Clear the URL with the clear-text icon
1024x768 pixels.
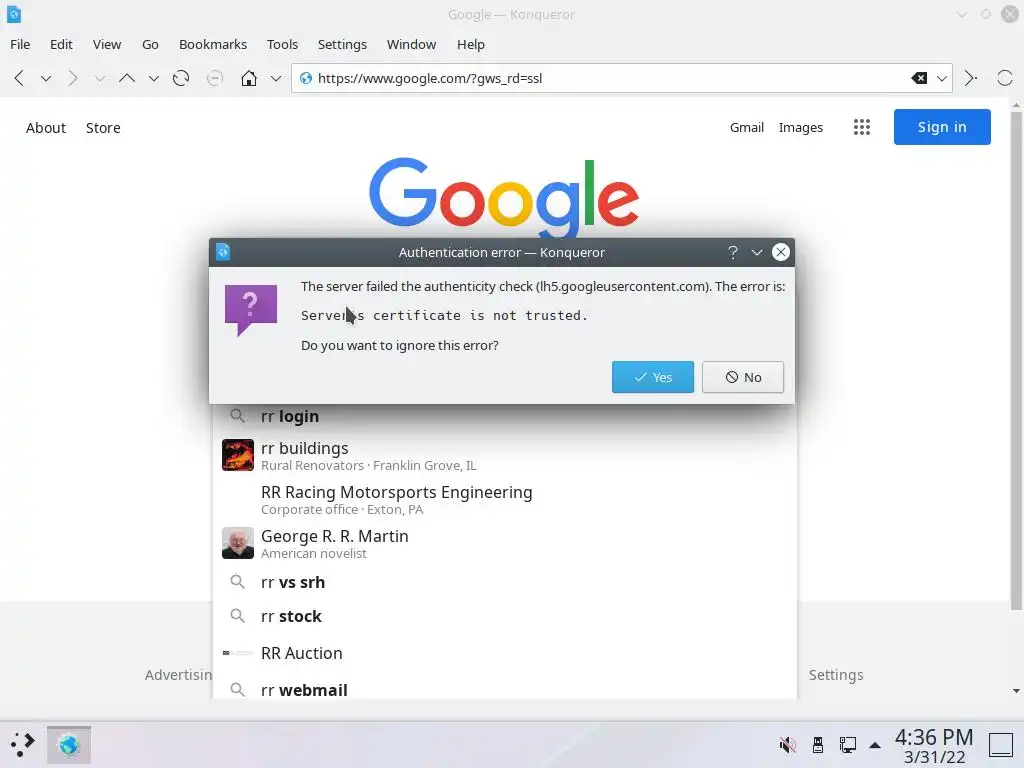click(x=919, y=78)
